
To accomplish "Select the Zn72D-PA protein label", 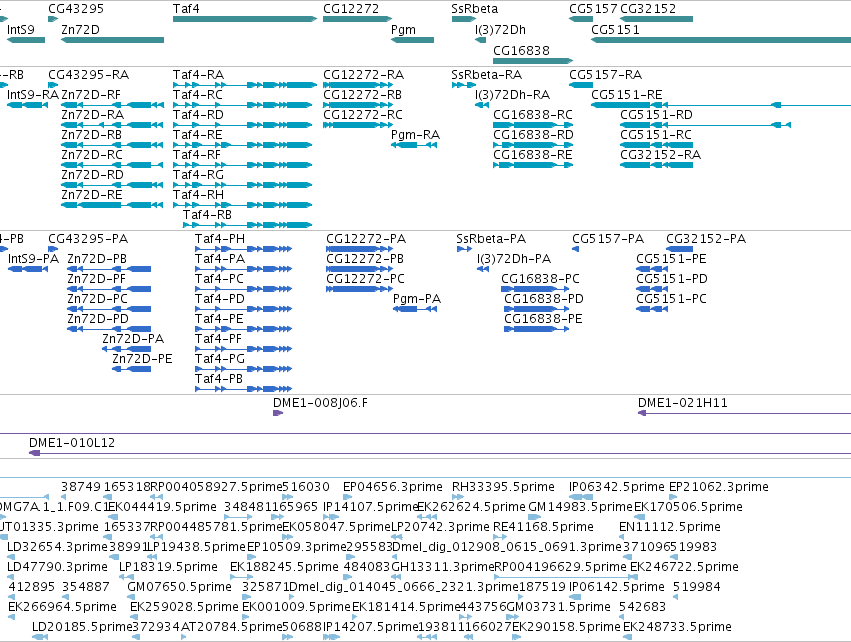I will [133, 339].
